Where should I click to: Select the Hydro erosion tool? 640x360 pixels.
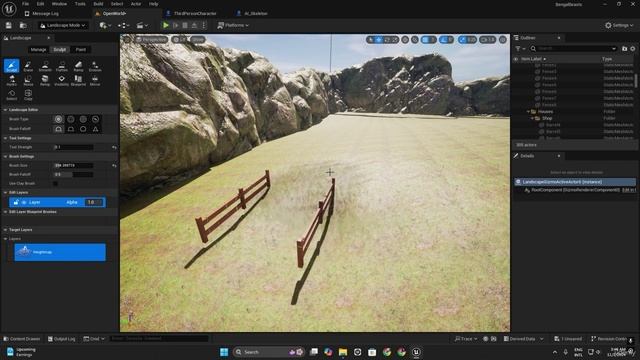[x=11, y=80]
